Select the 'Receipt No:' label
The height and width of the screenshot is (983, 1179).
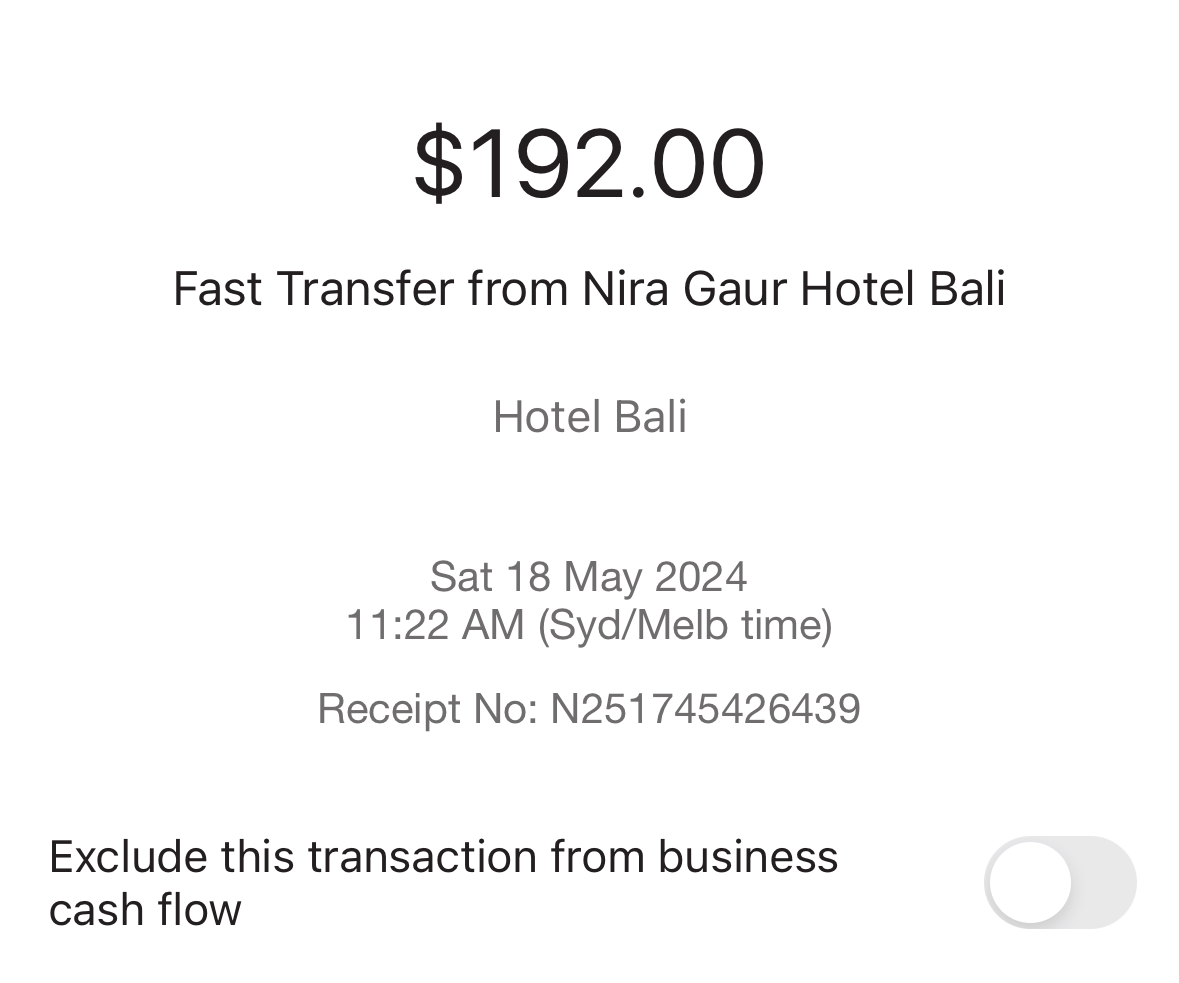[x=428, y=708]
